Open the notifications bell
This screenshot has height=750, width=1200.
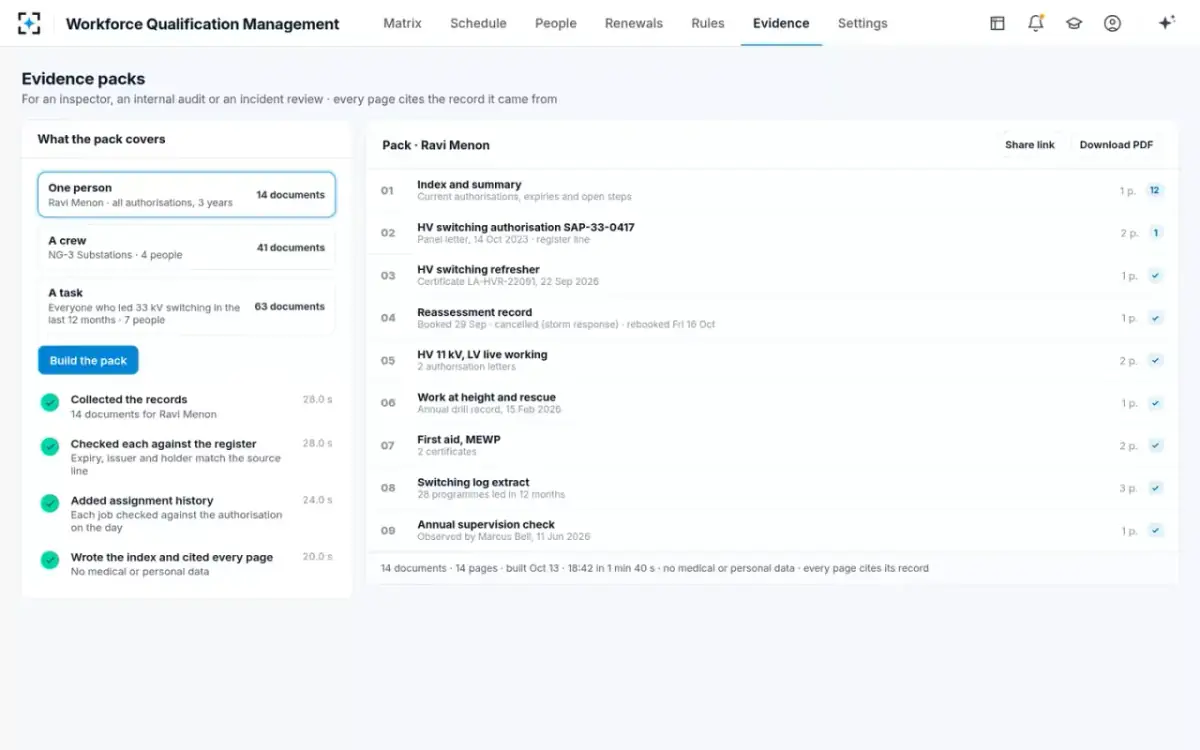[1036, 23]
